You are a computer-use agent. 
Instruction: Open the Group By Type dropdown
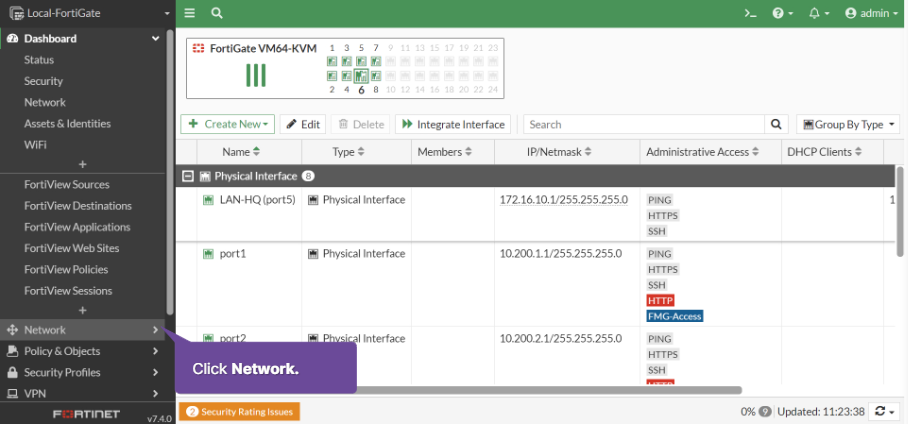(848, 124)
